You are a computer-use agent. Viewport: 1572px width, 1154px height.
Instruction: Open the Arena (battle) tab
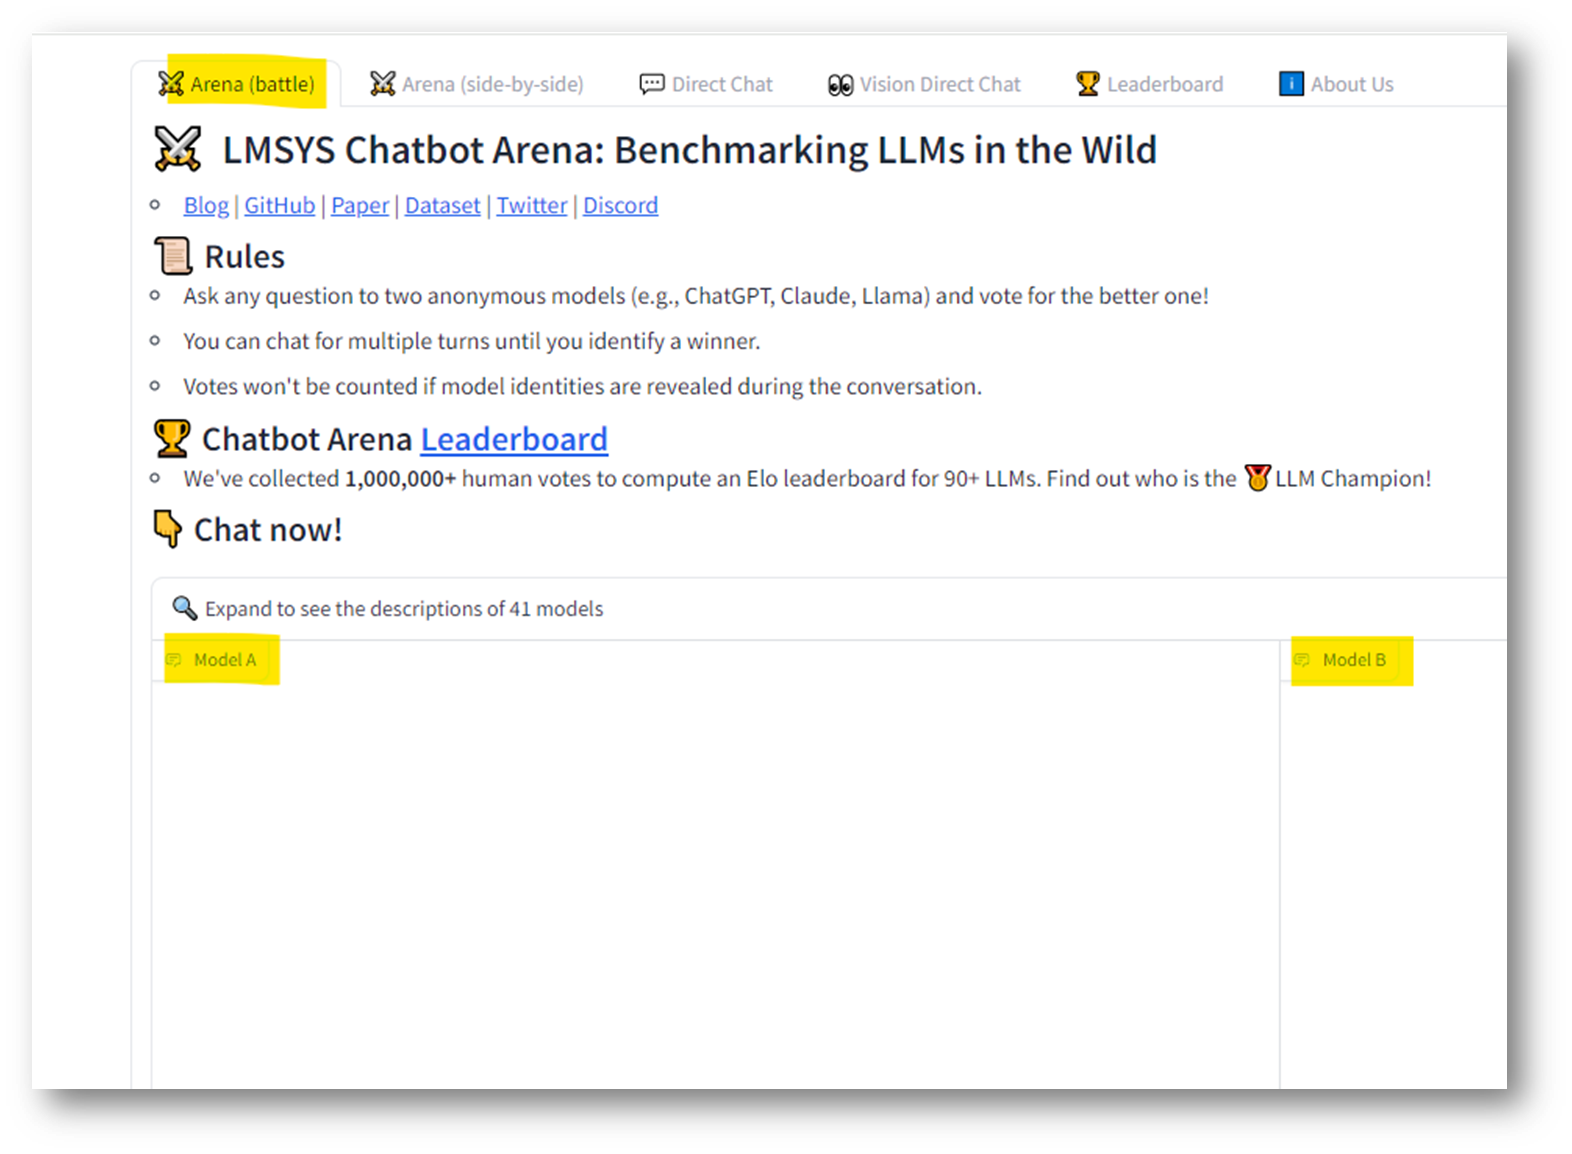click(237, 84)
